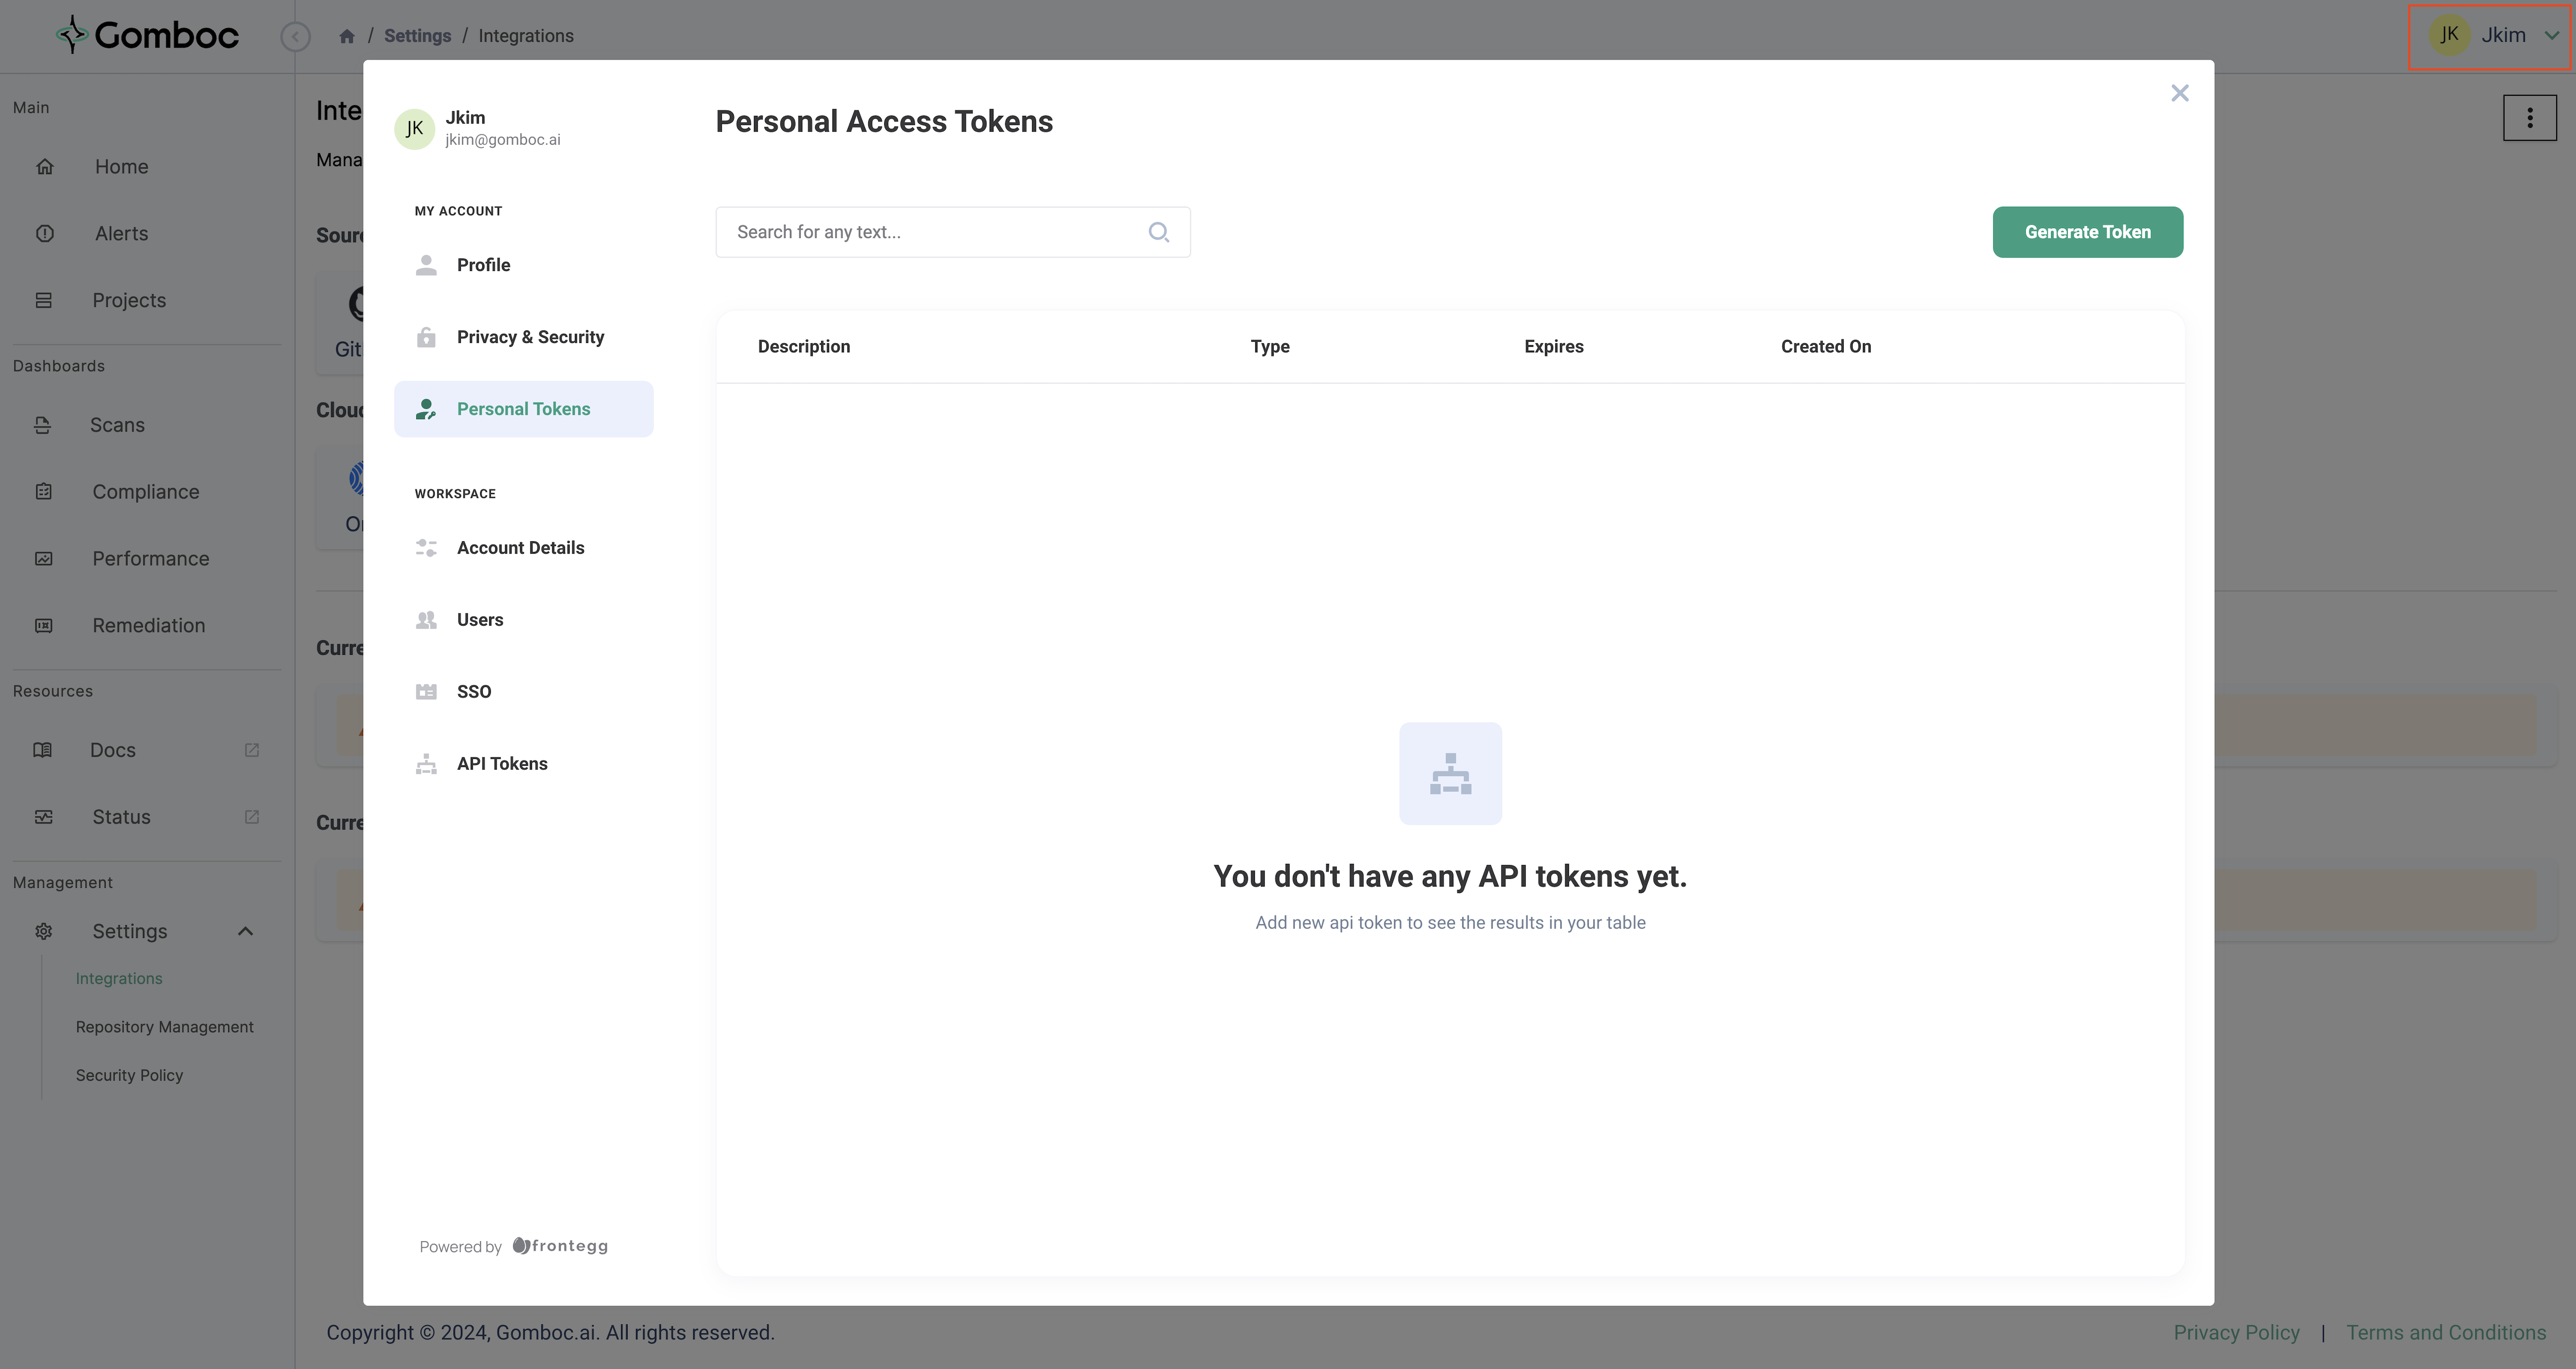Image resolution: width=2576 pixels, height=1369 pixels.
Task: Collapse the sidebar with the arrow button
Action: point(295,36)
